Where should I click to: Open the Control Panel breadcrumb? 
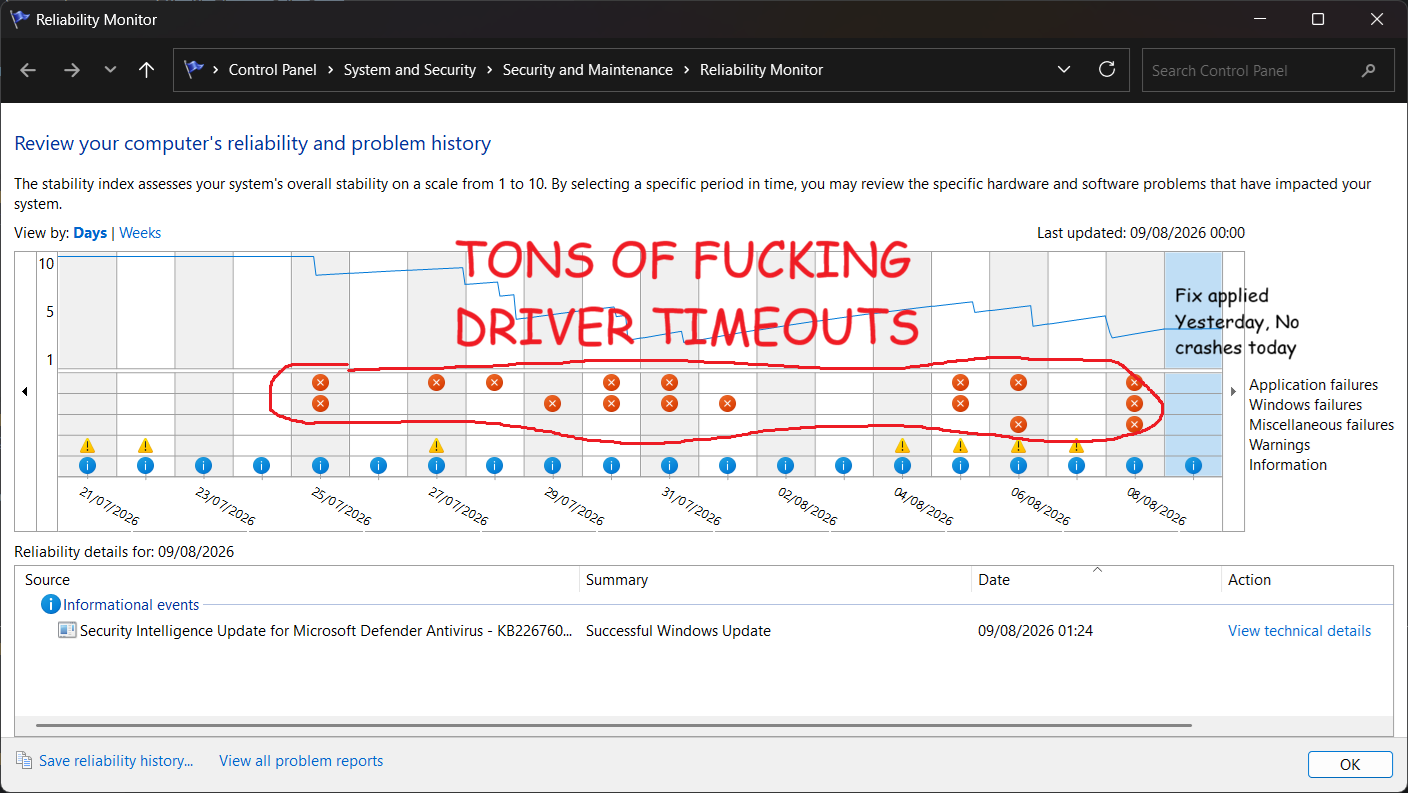click(273, 70)
